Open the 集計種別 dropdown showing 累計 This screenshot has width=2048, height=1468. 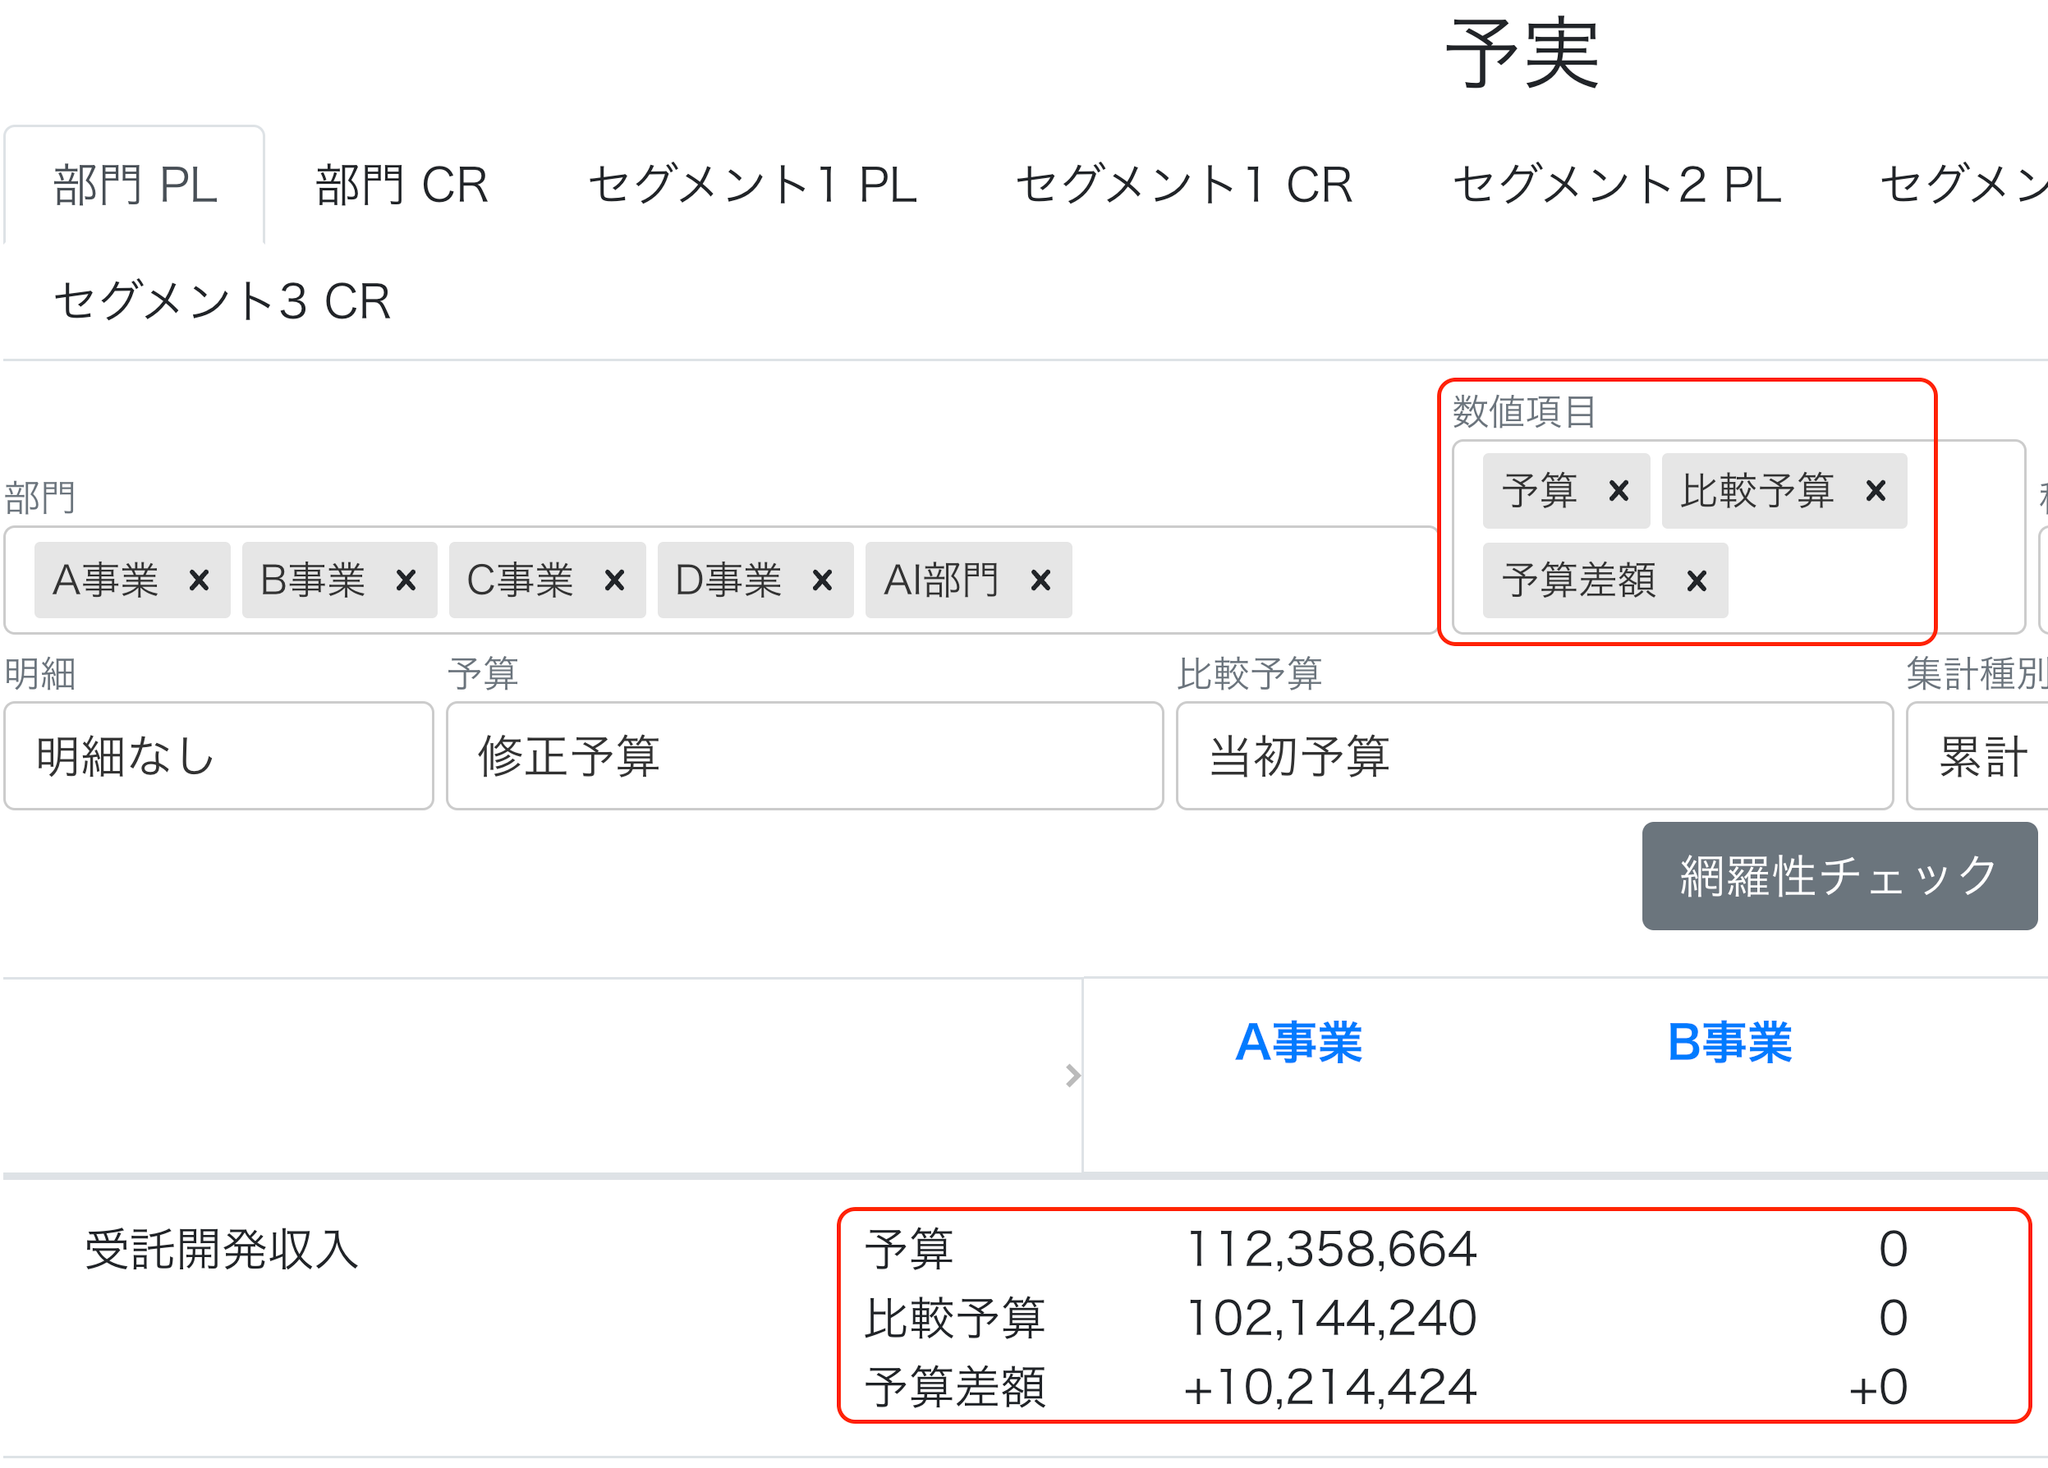coord(1977,756)
